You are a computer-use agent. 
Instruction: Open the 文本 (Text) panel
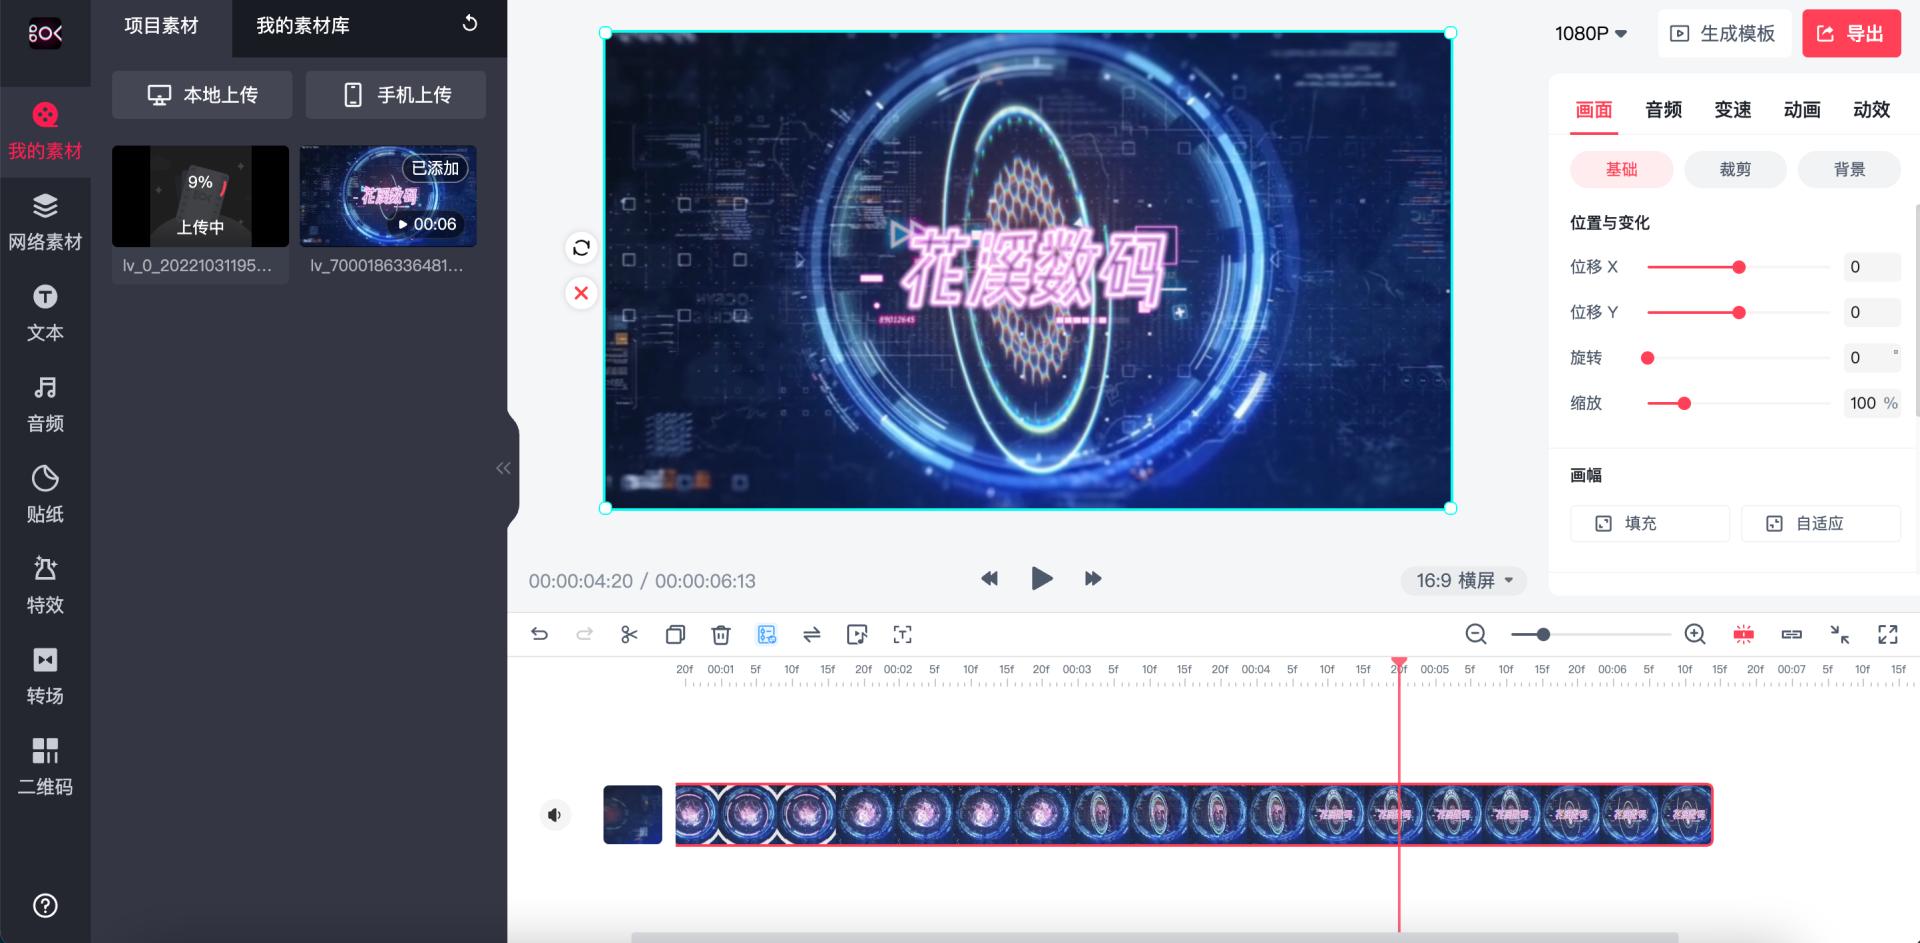pos(43,313)
